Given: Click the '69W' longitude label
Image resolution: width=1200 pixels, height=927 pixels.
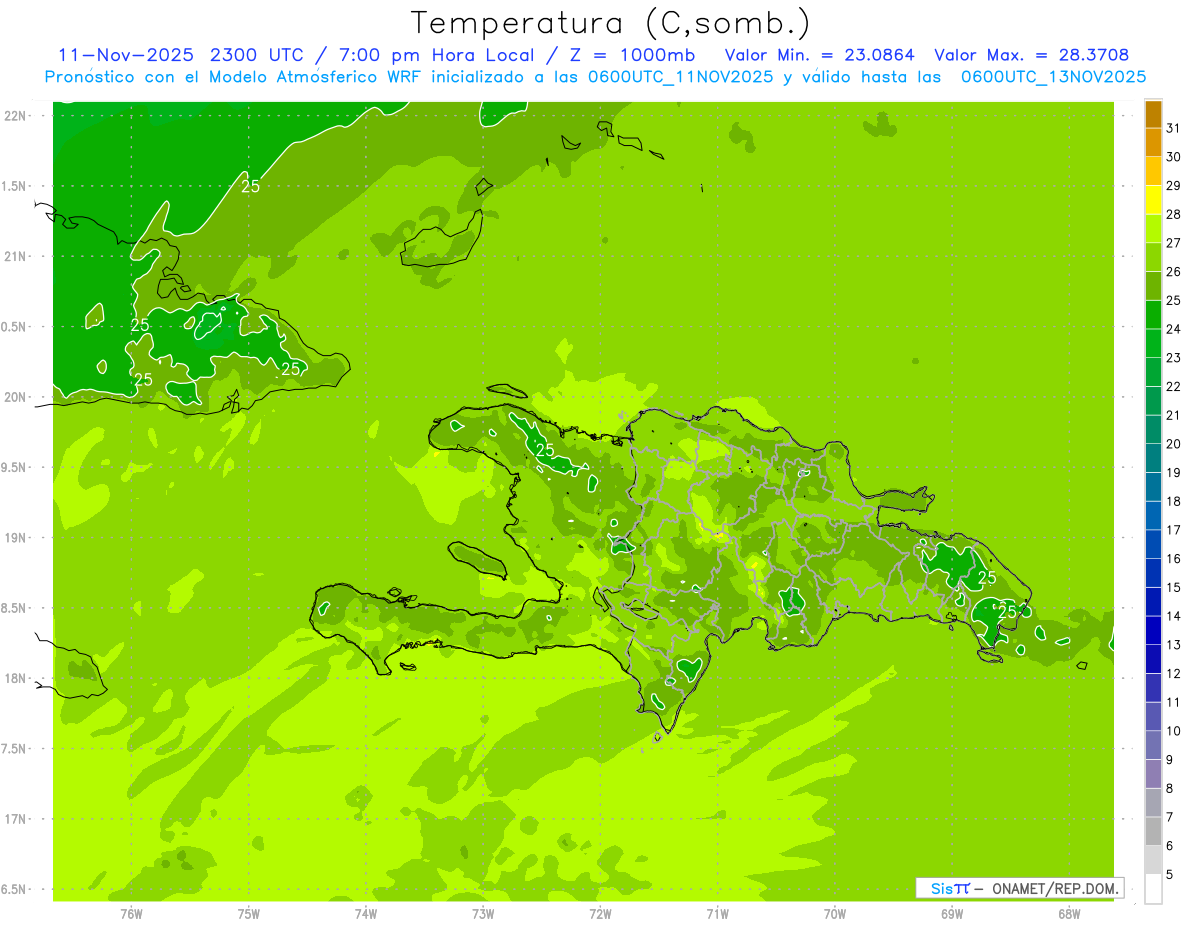Looking at the screenshot, I should (952, 913).
